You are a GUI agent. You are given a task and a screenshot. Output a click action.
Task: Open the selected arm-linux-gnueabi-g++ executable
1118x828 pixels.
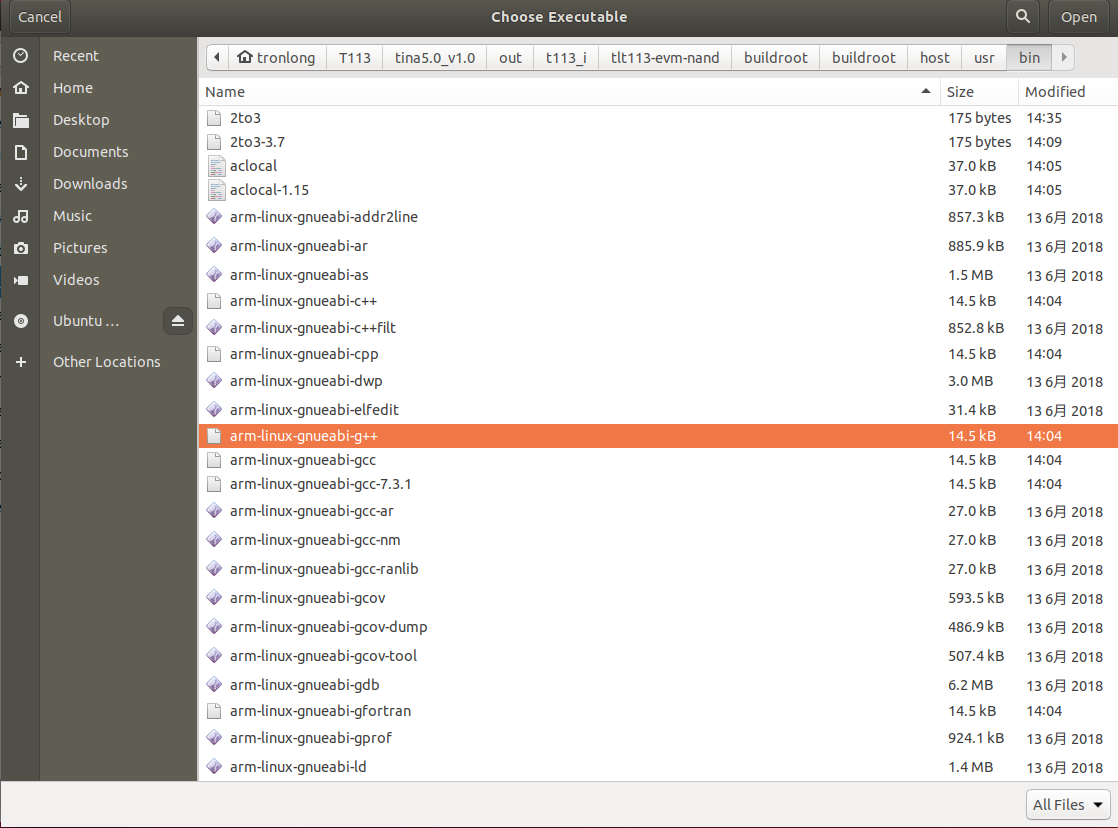point(1079,17)
